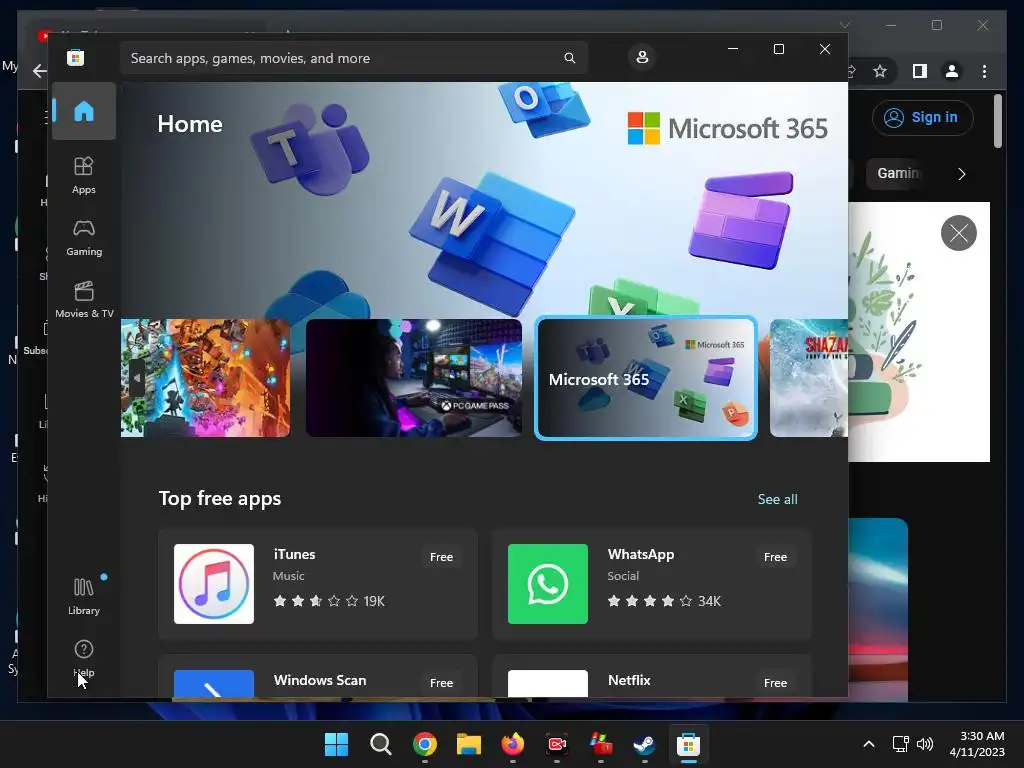Click the WhatsApp app title
1024x768 pixels.
(641, 554)
